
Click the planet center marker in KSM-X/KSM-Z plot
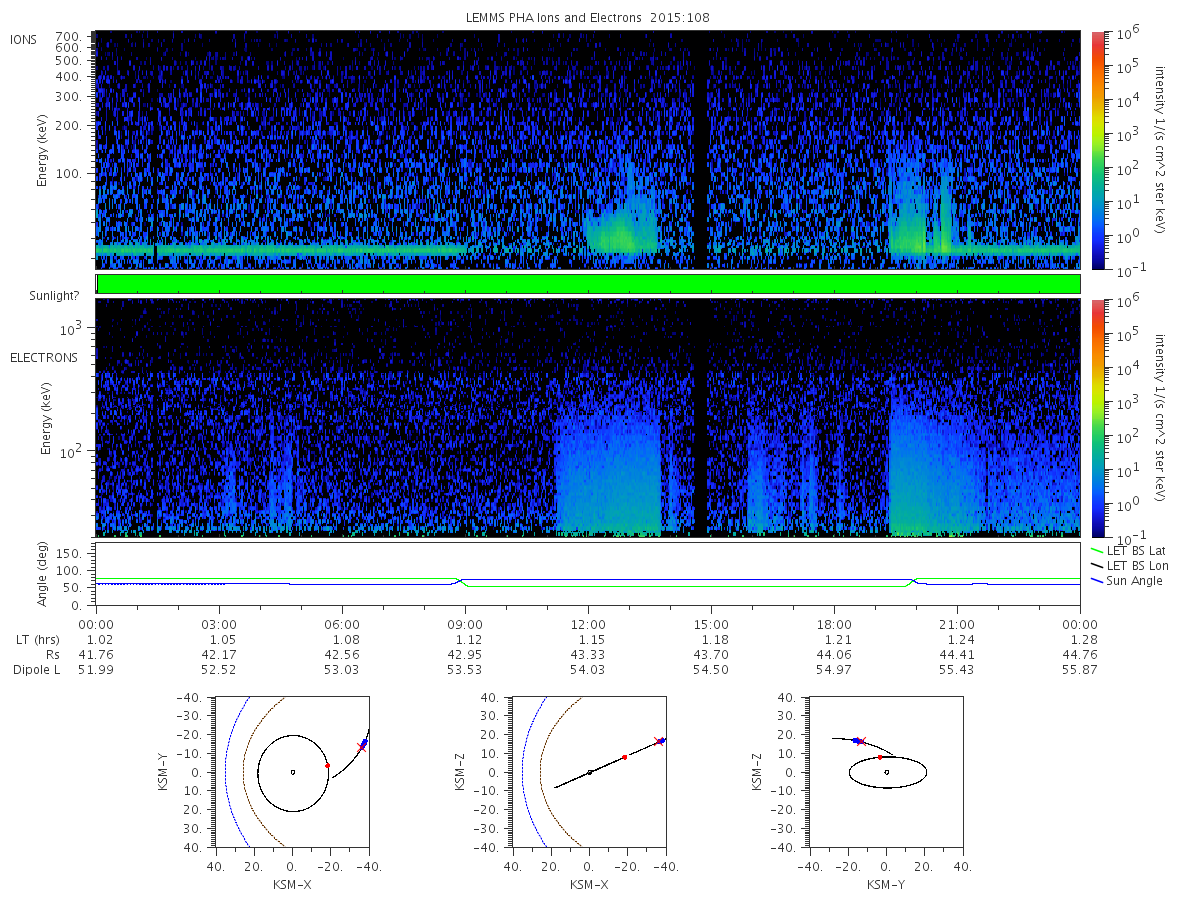click(590, 772)
